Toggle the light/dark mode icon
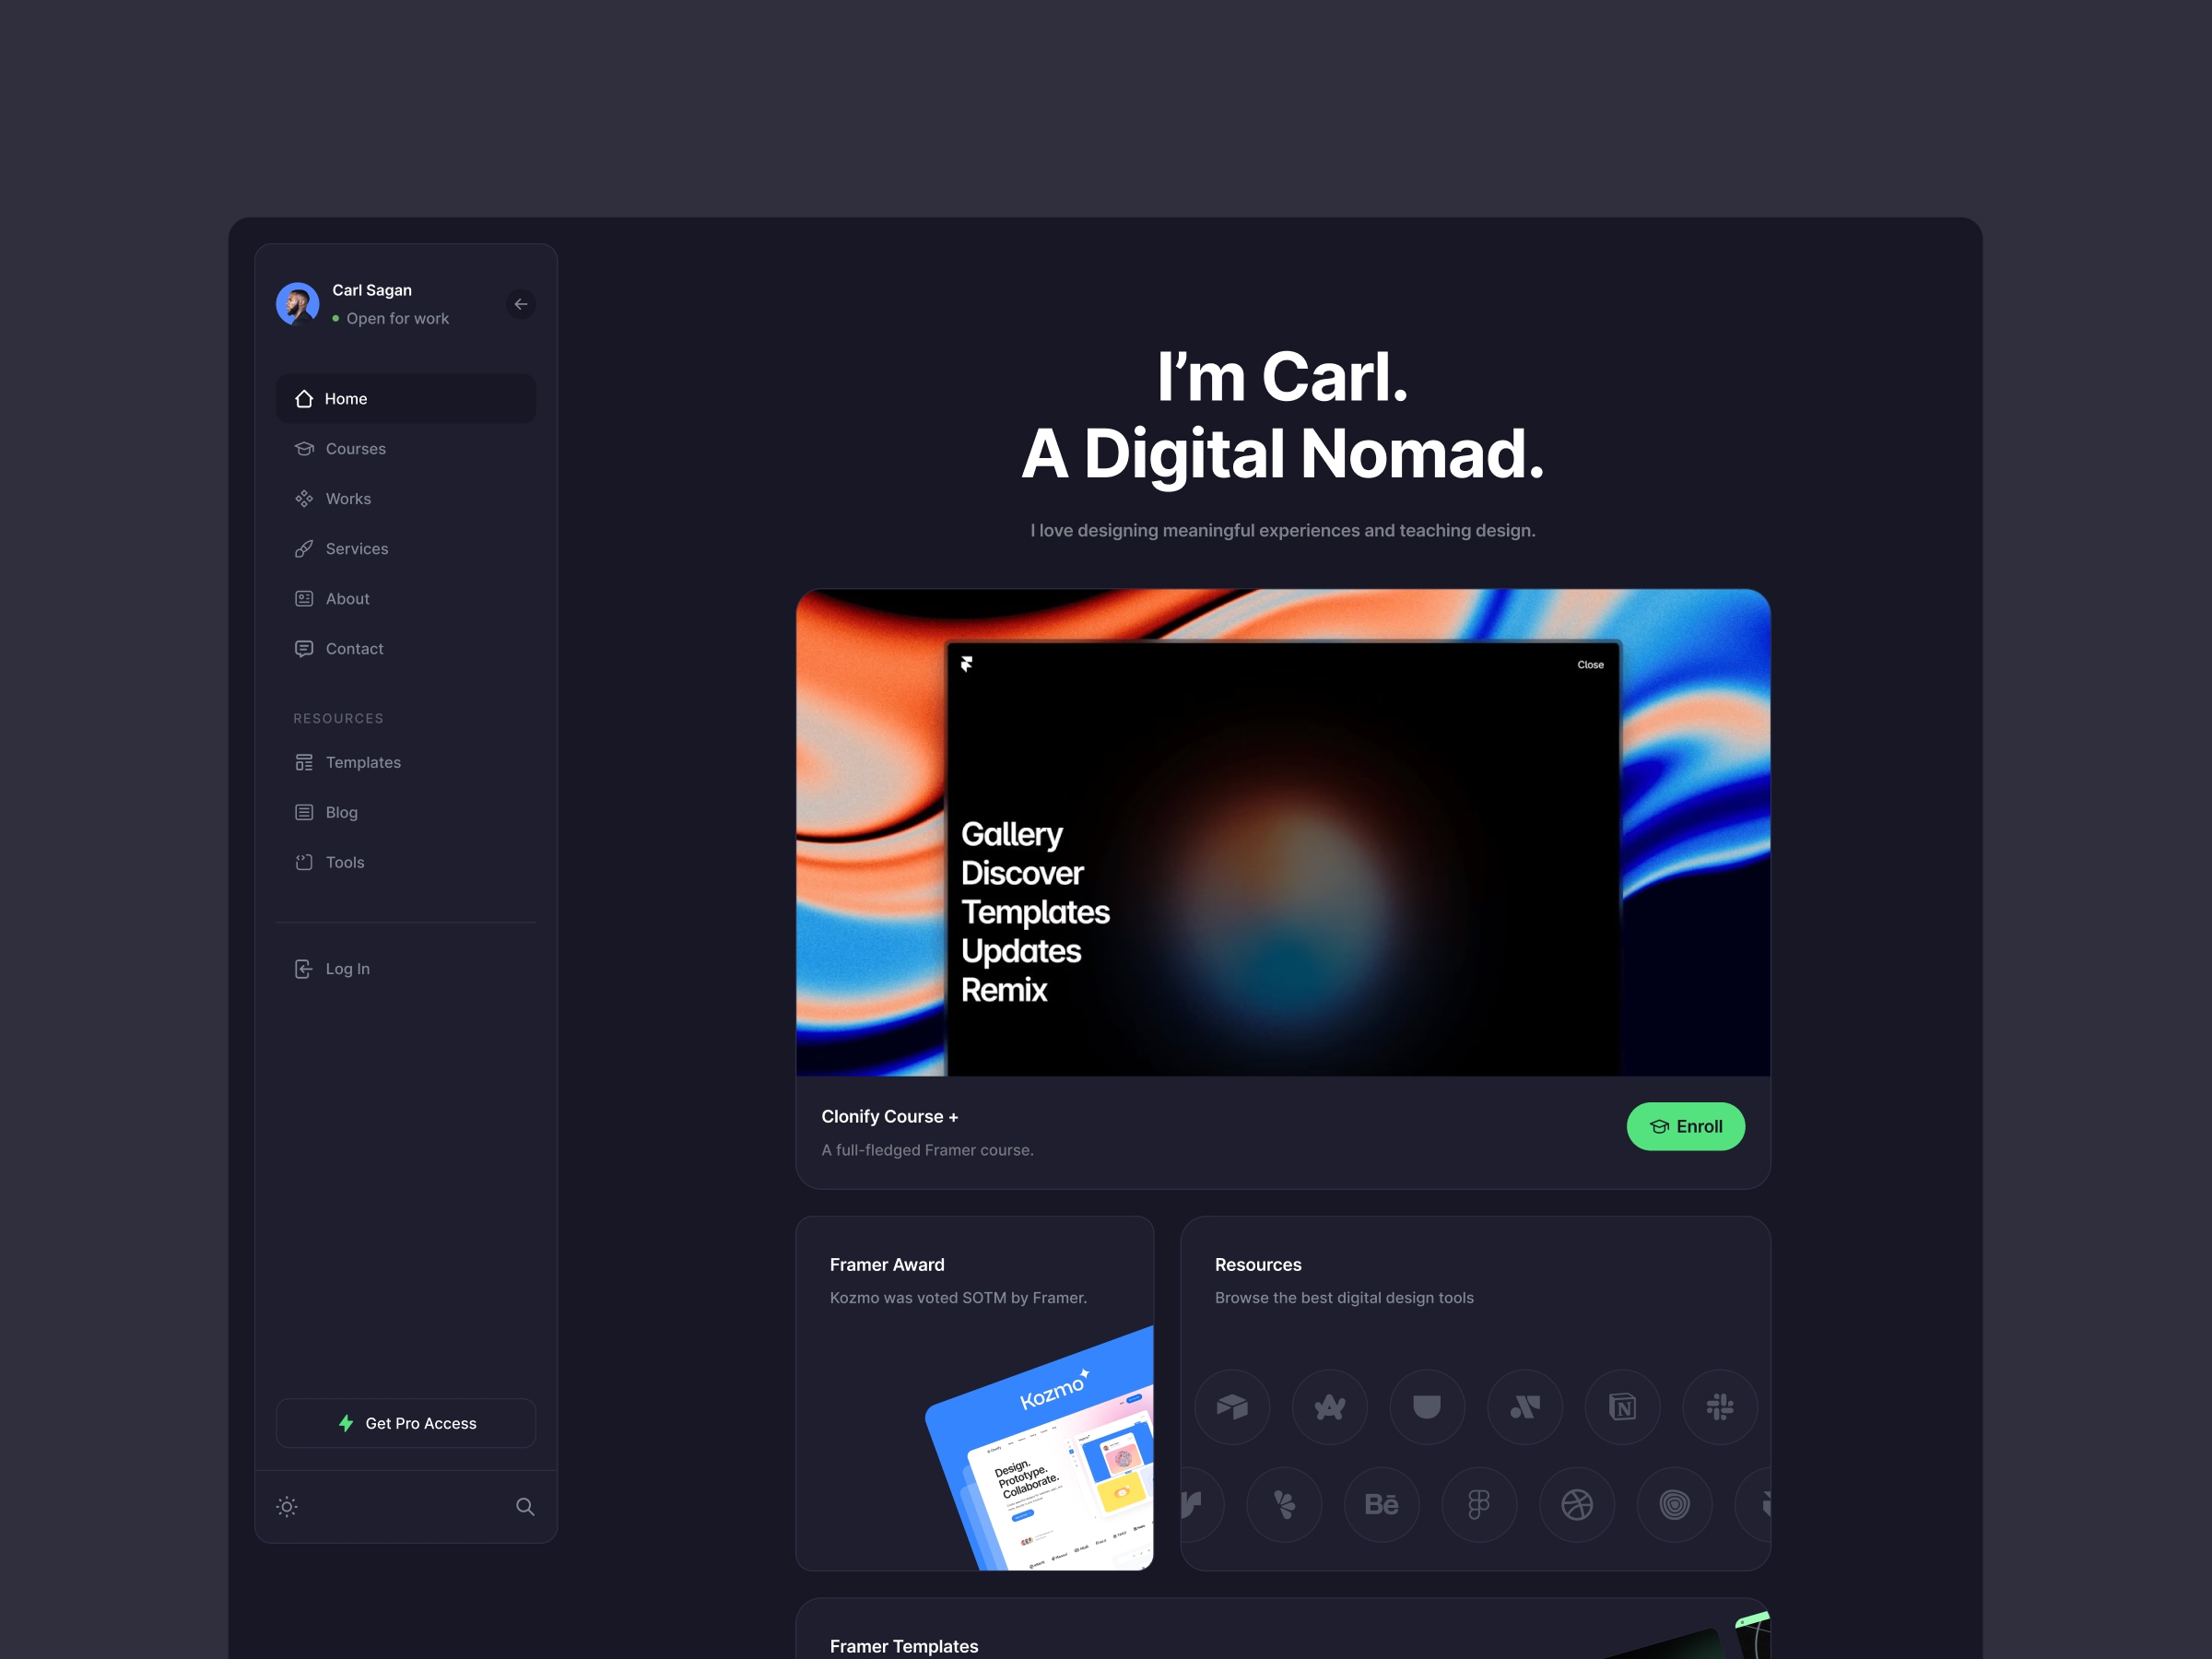 pos(288,1508)
